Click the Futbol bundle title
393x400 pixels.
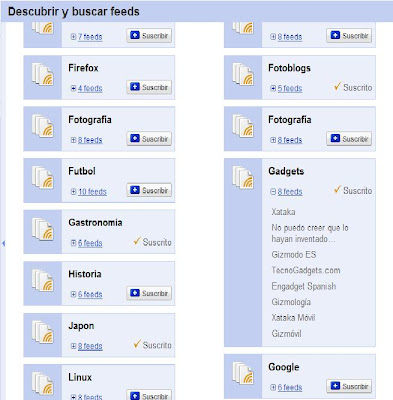point(82,171)
